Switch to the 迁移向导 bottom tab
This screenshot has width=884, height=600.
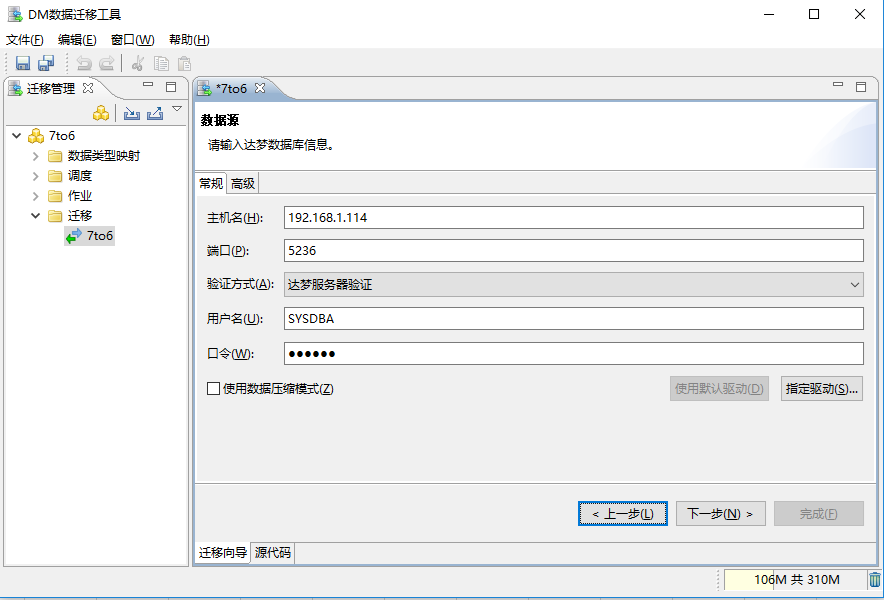[223, 553]
